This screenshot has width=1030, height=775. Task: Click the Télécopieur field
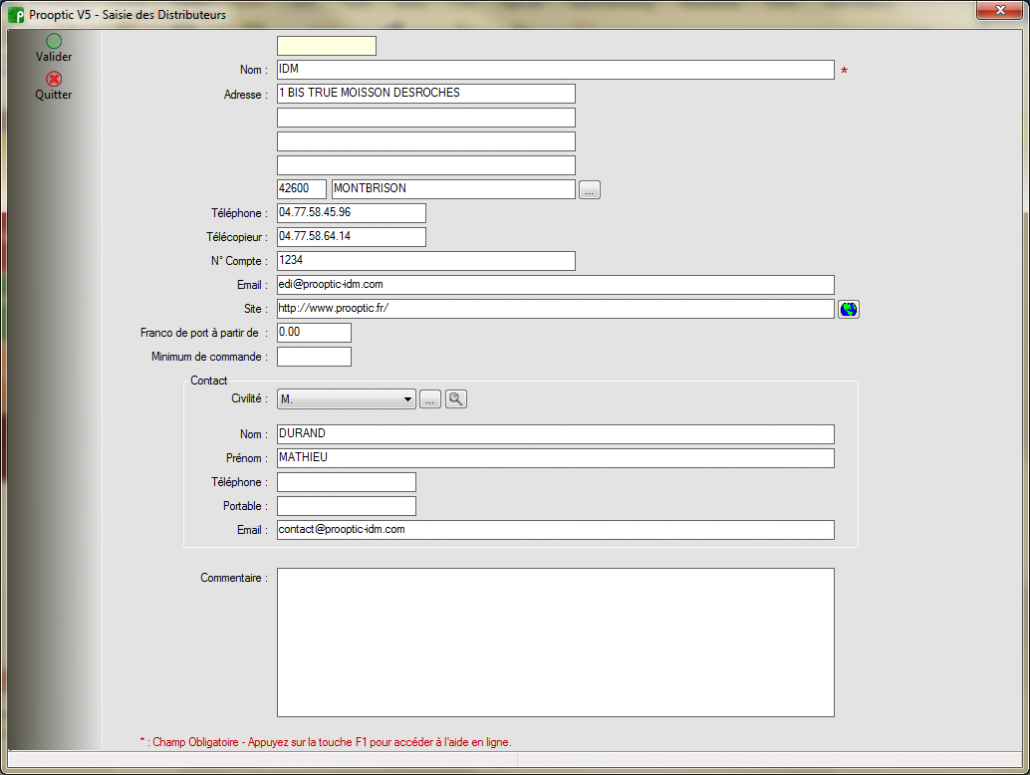pos(351,237)
